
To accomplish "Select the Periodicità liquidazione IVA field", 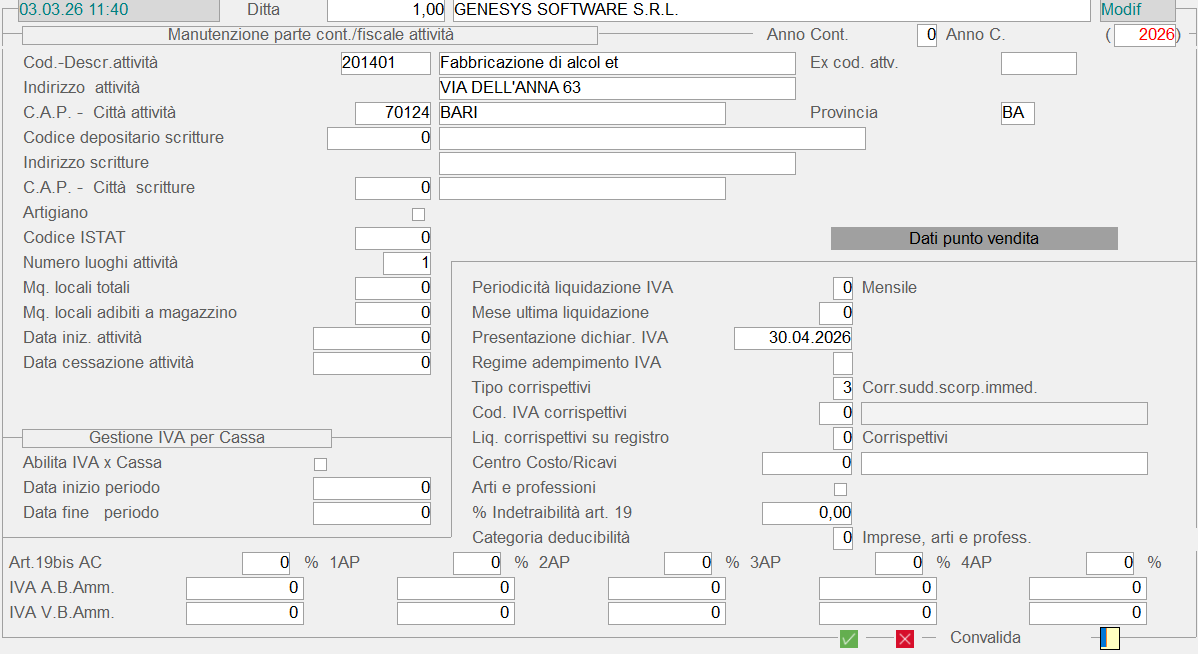I will pyautogui.click(x=842, y=288).
